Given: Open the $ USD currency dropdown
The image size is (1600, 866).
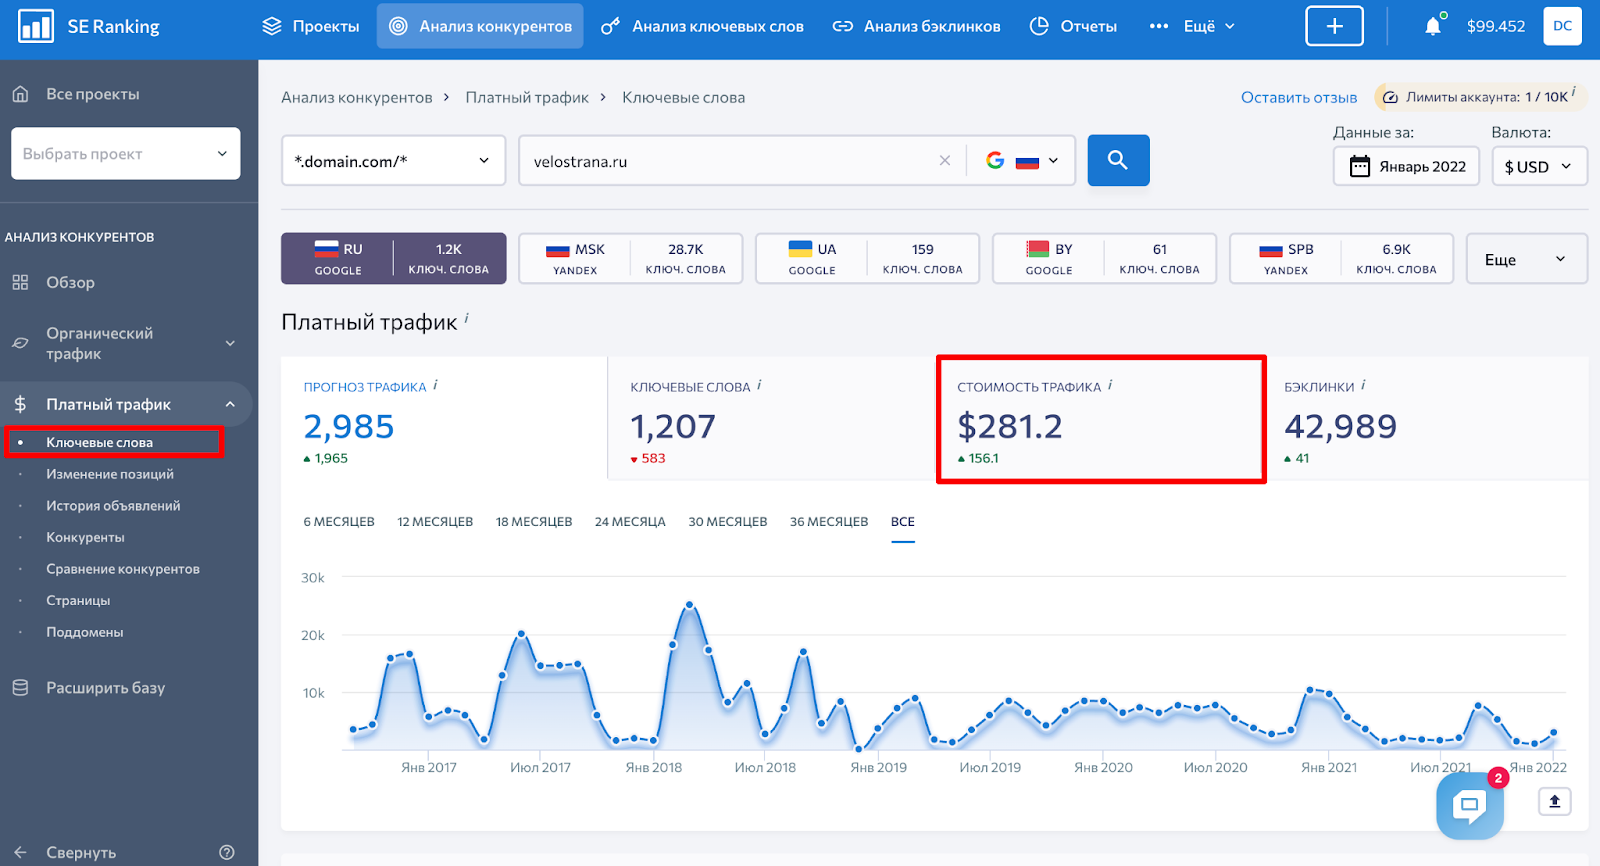Looking at the screenshot, I should pos(1539,166).
